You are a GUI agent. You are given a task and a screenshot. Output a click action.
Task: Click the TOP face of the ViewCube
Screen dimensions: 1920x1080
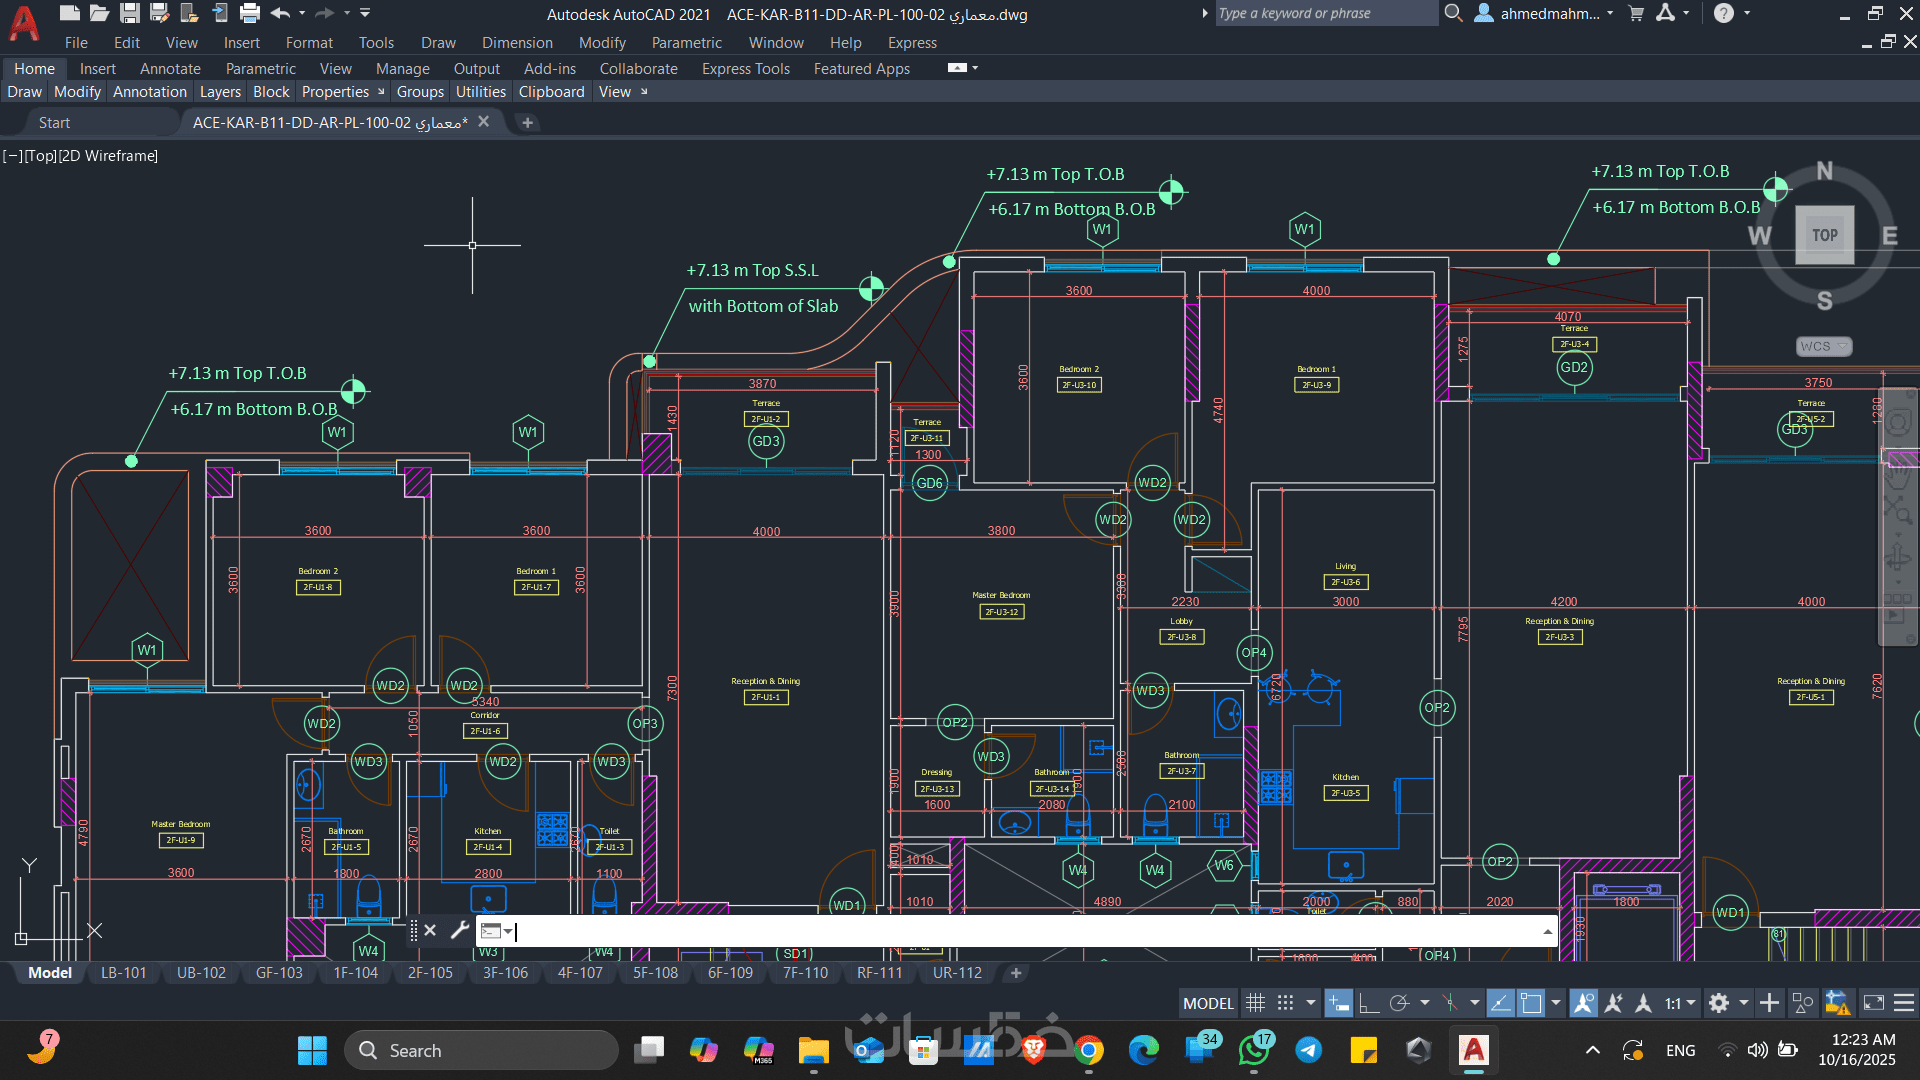click(1824, 236)
